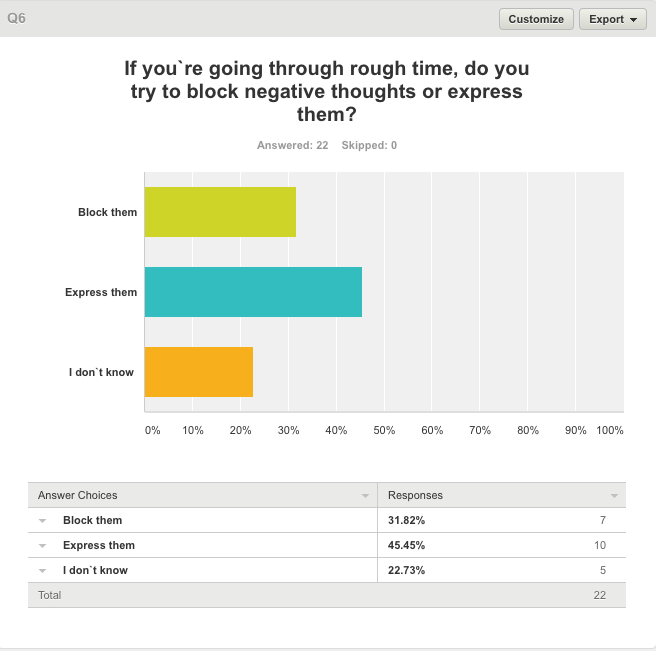Viewport: 656px width, 651px height.
Task: Click the orange I don't know bar
Action: (x=199, y=372)
